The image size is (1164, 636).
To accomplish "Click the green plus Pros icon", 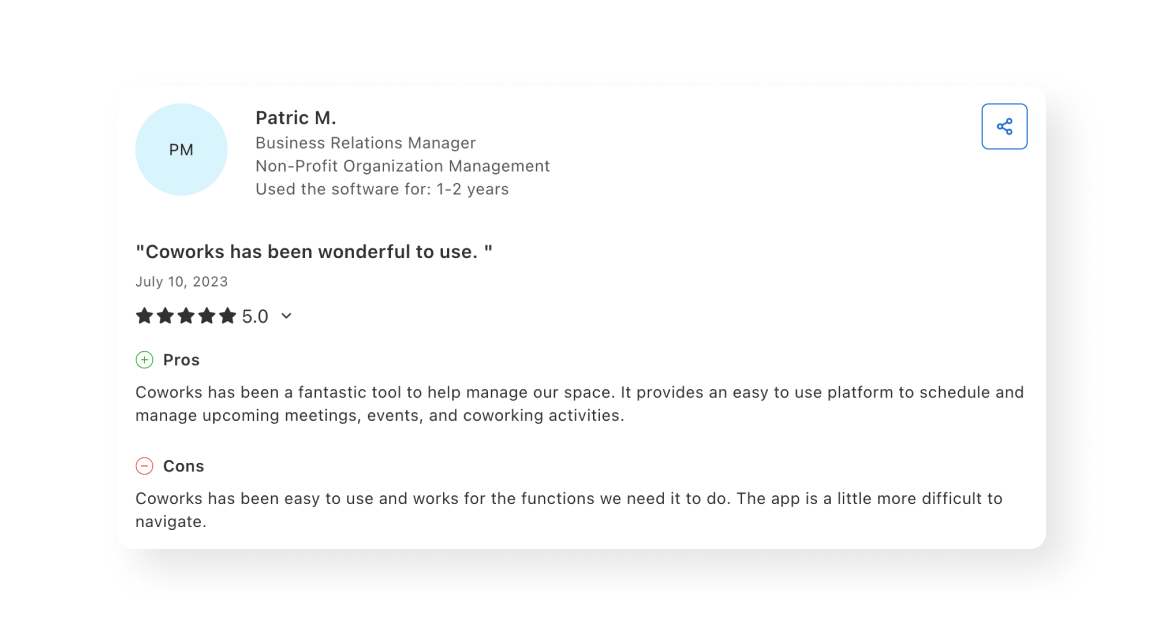I will tap(144, 360).
